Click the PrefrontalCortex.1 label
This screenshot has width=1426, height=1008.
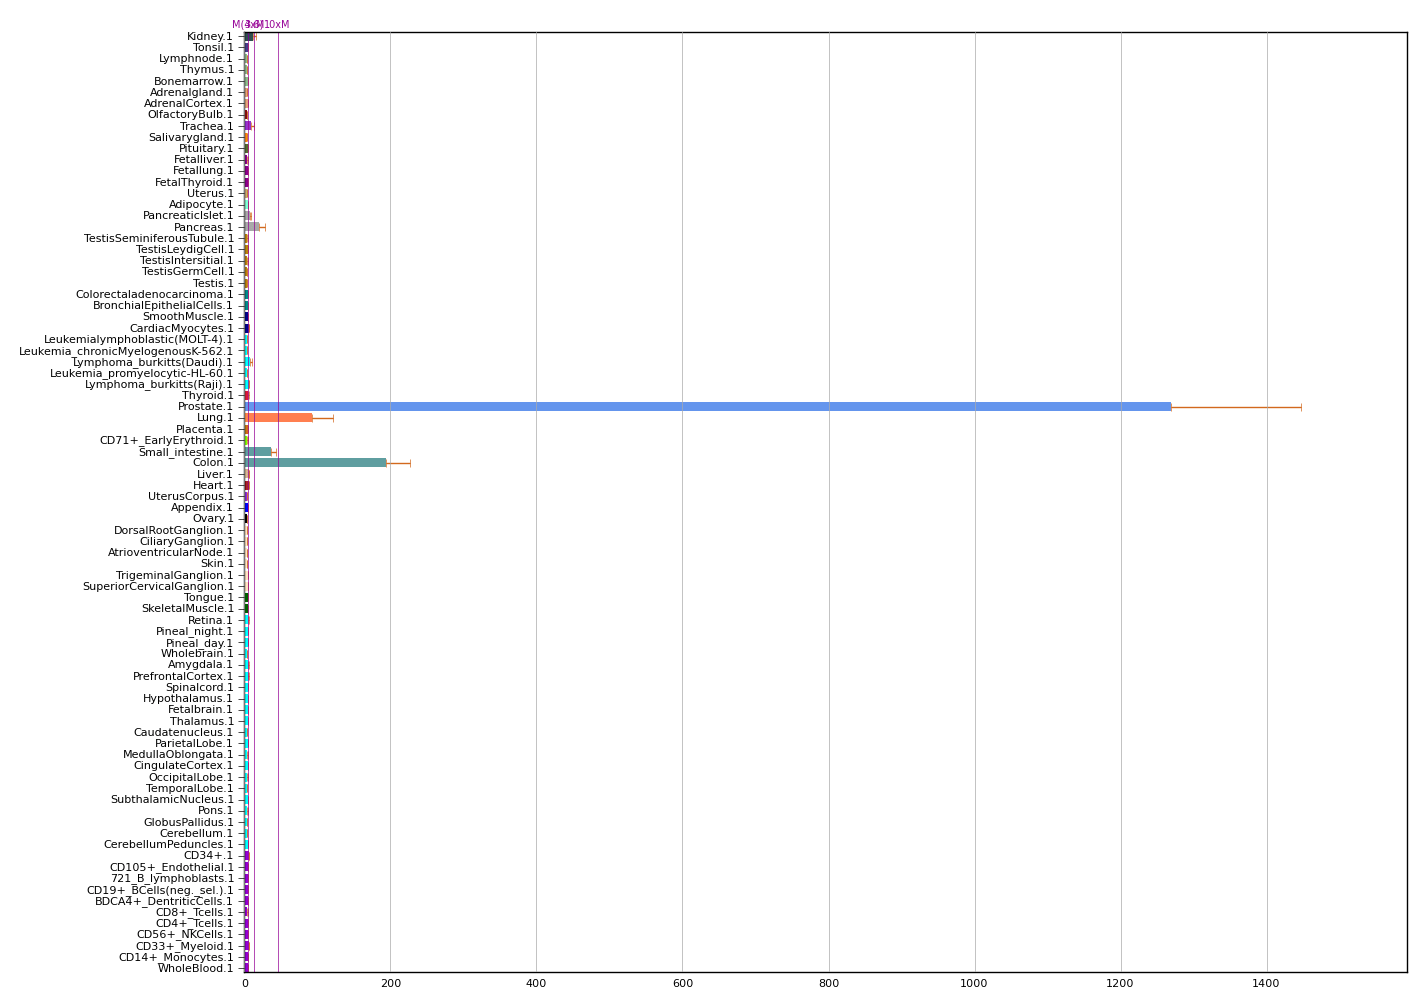tap(183, 677)
